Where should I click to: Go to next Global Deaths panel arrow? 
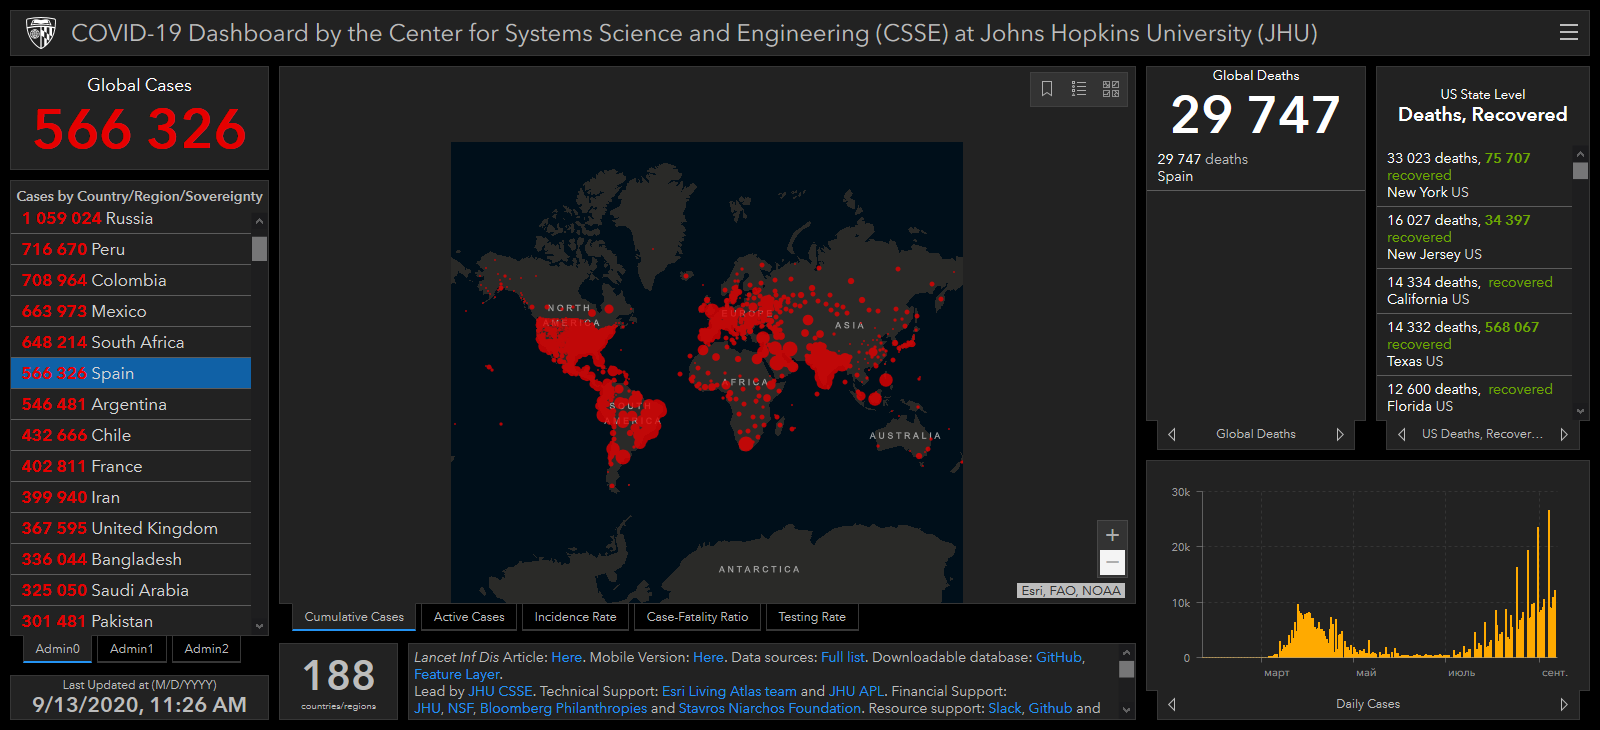(1340, 434)
